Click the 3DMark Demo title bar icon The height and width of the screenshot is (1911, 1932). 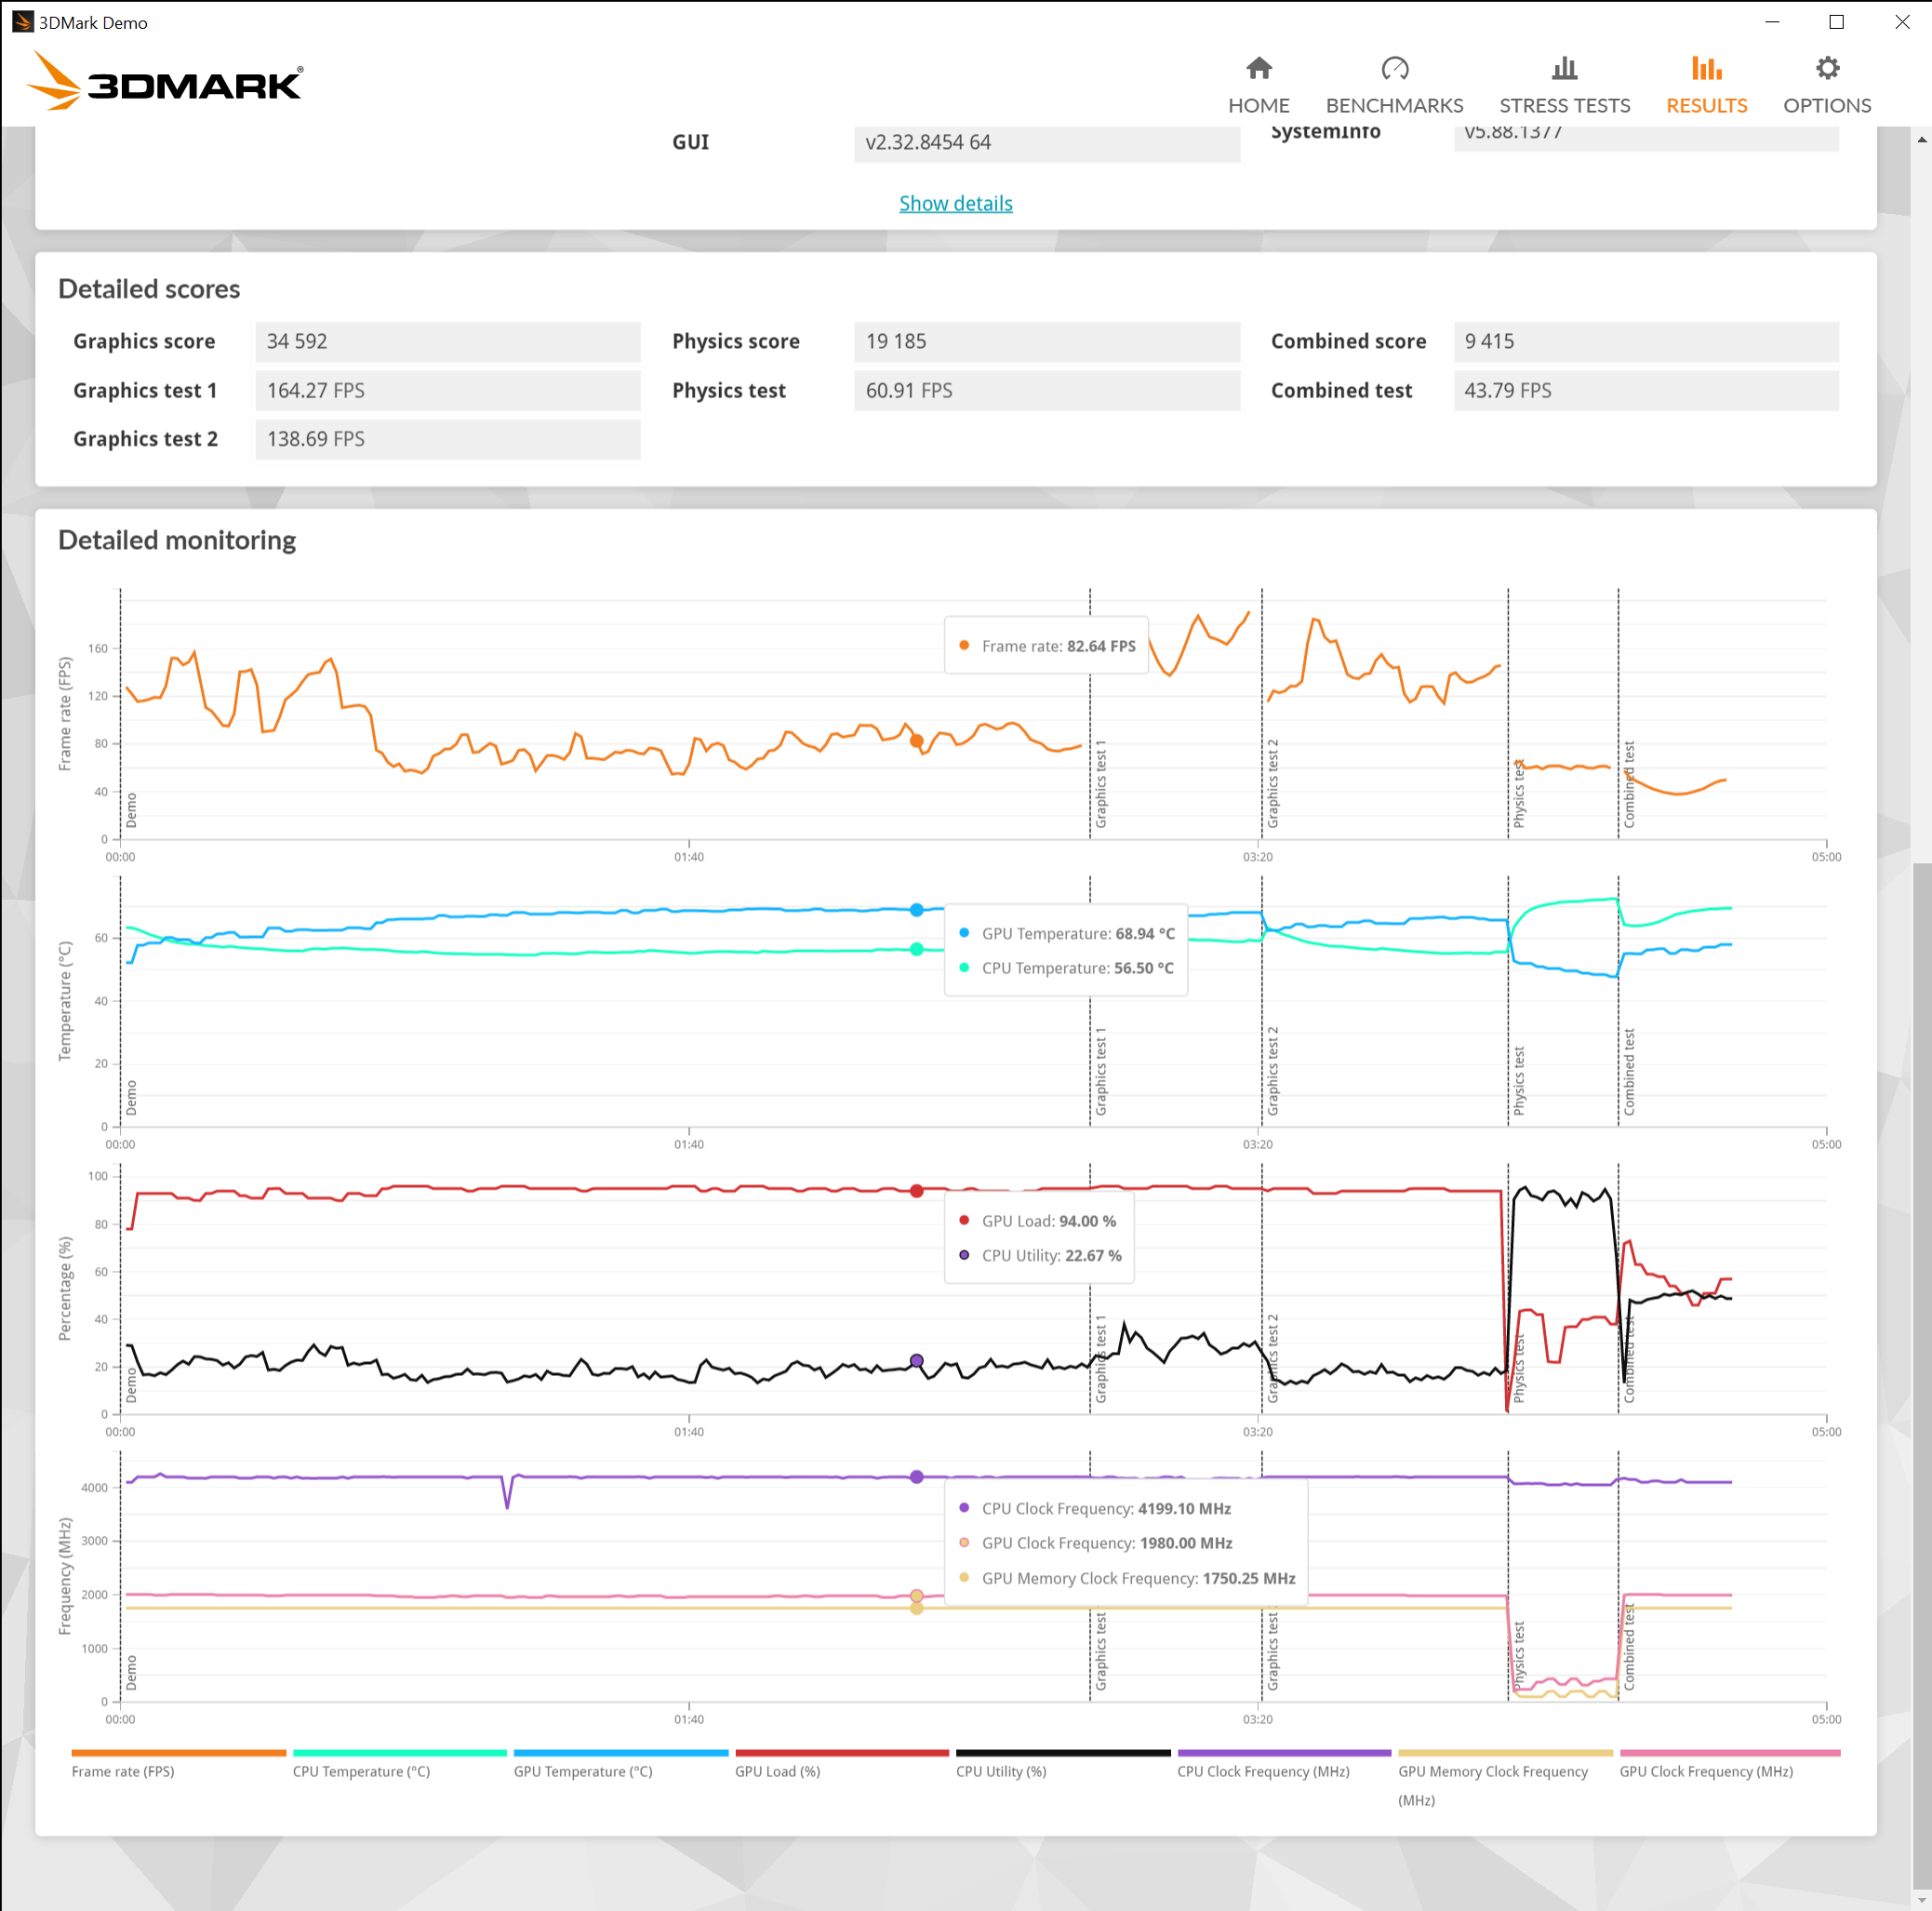pos(21,22)
